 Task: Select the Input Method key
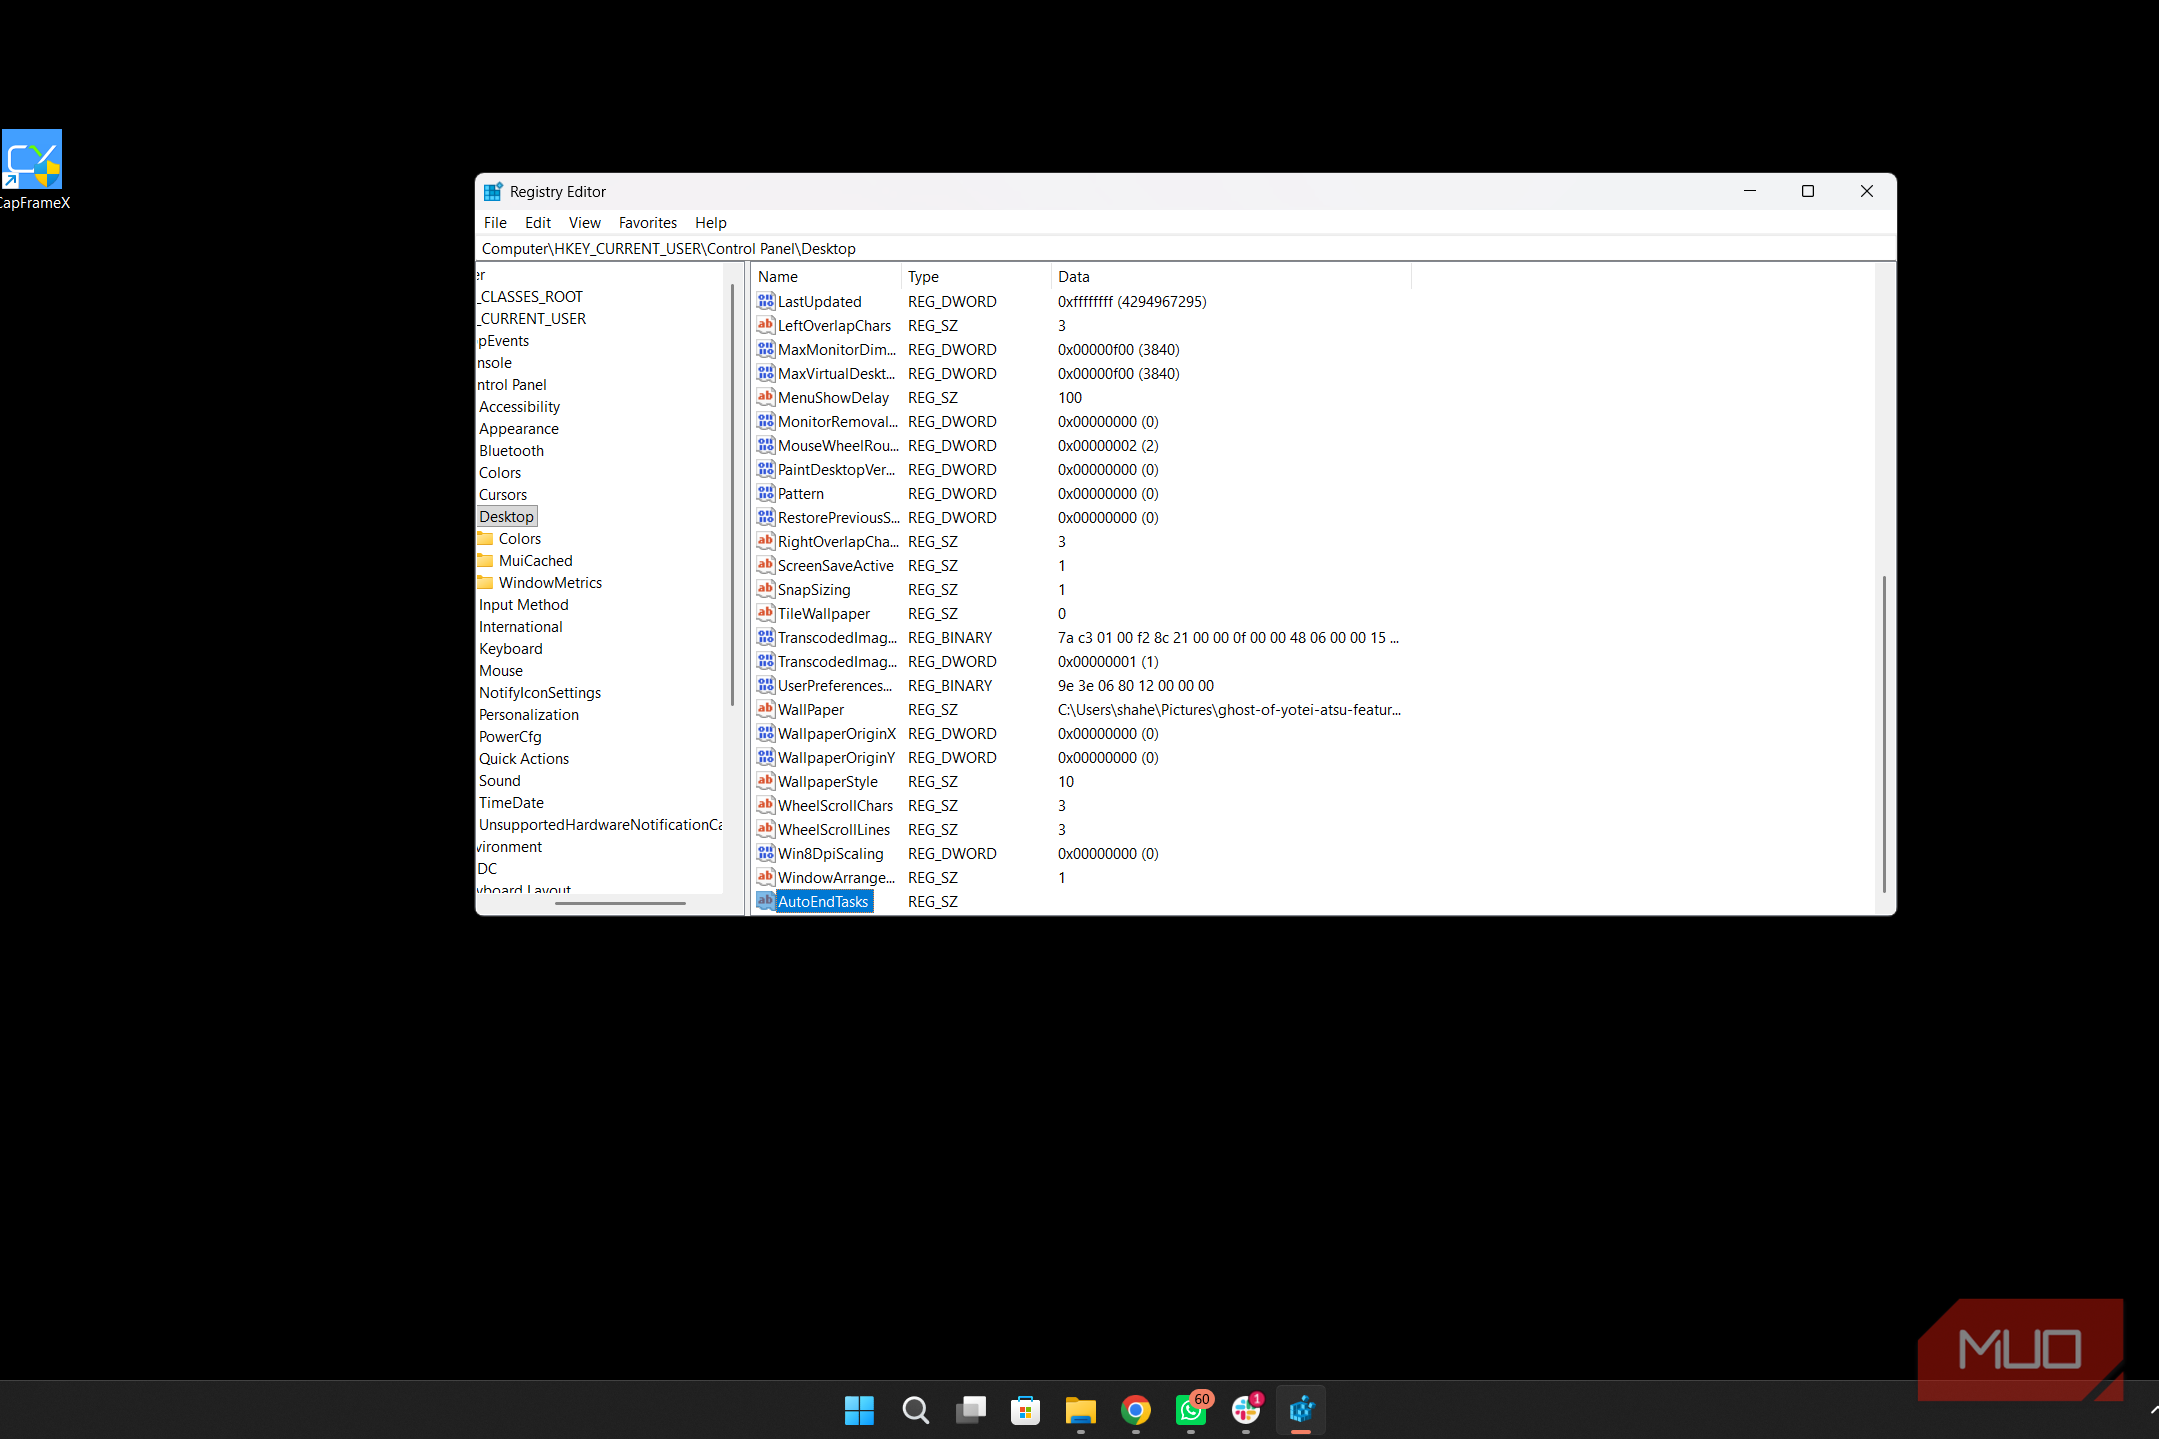pyautogui.click(x=523, y=605)
